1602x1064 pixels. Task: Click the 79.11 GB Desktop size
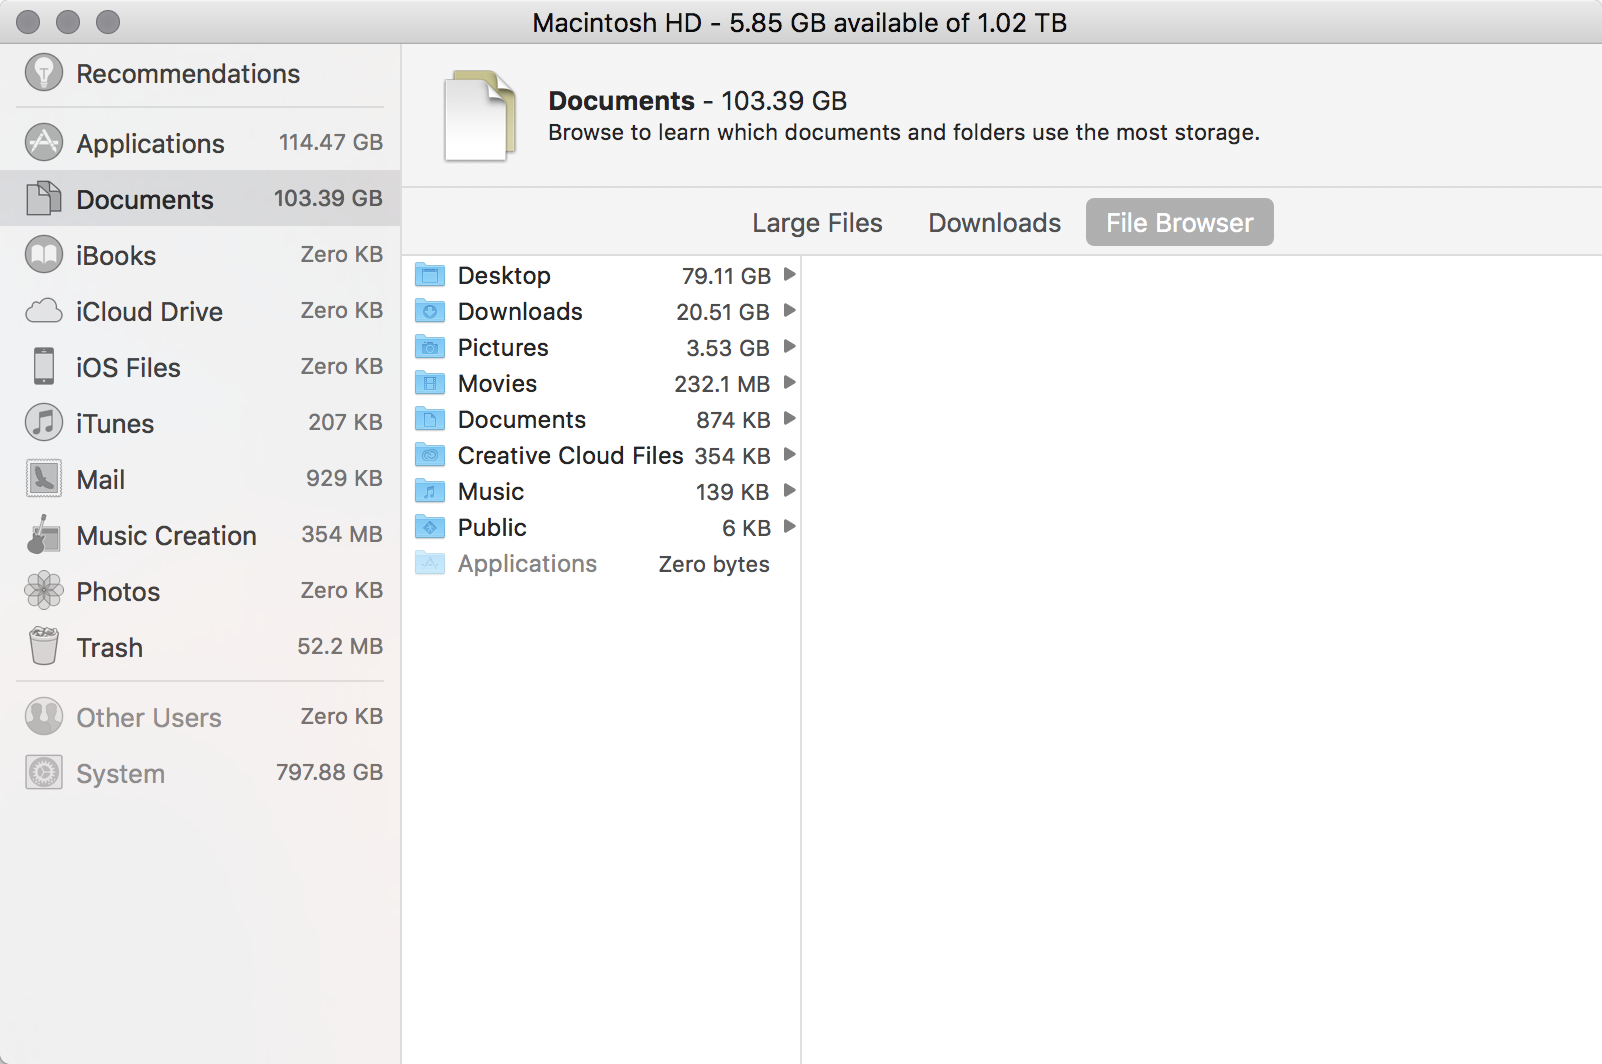click(x=726, y=276)
